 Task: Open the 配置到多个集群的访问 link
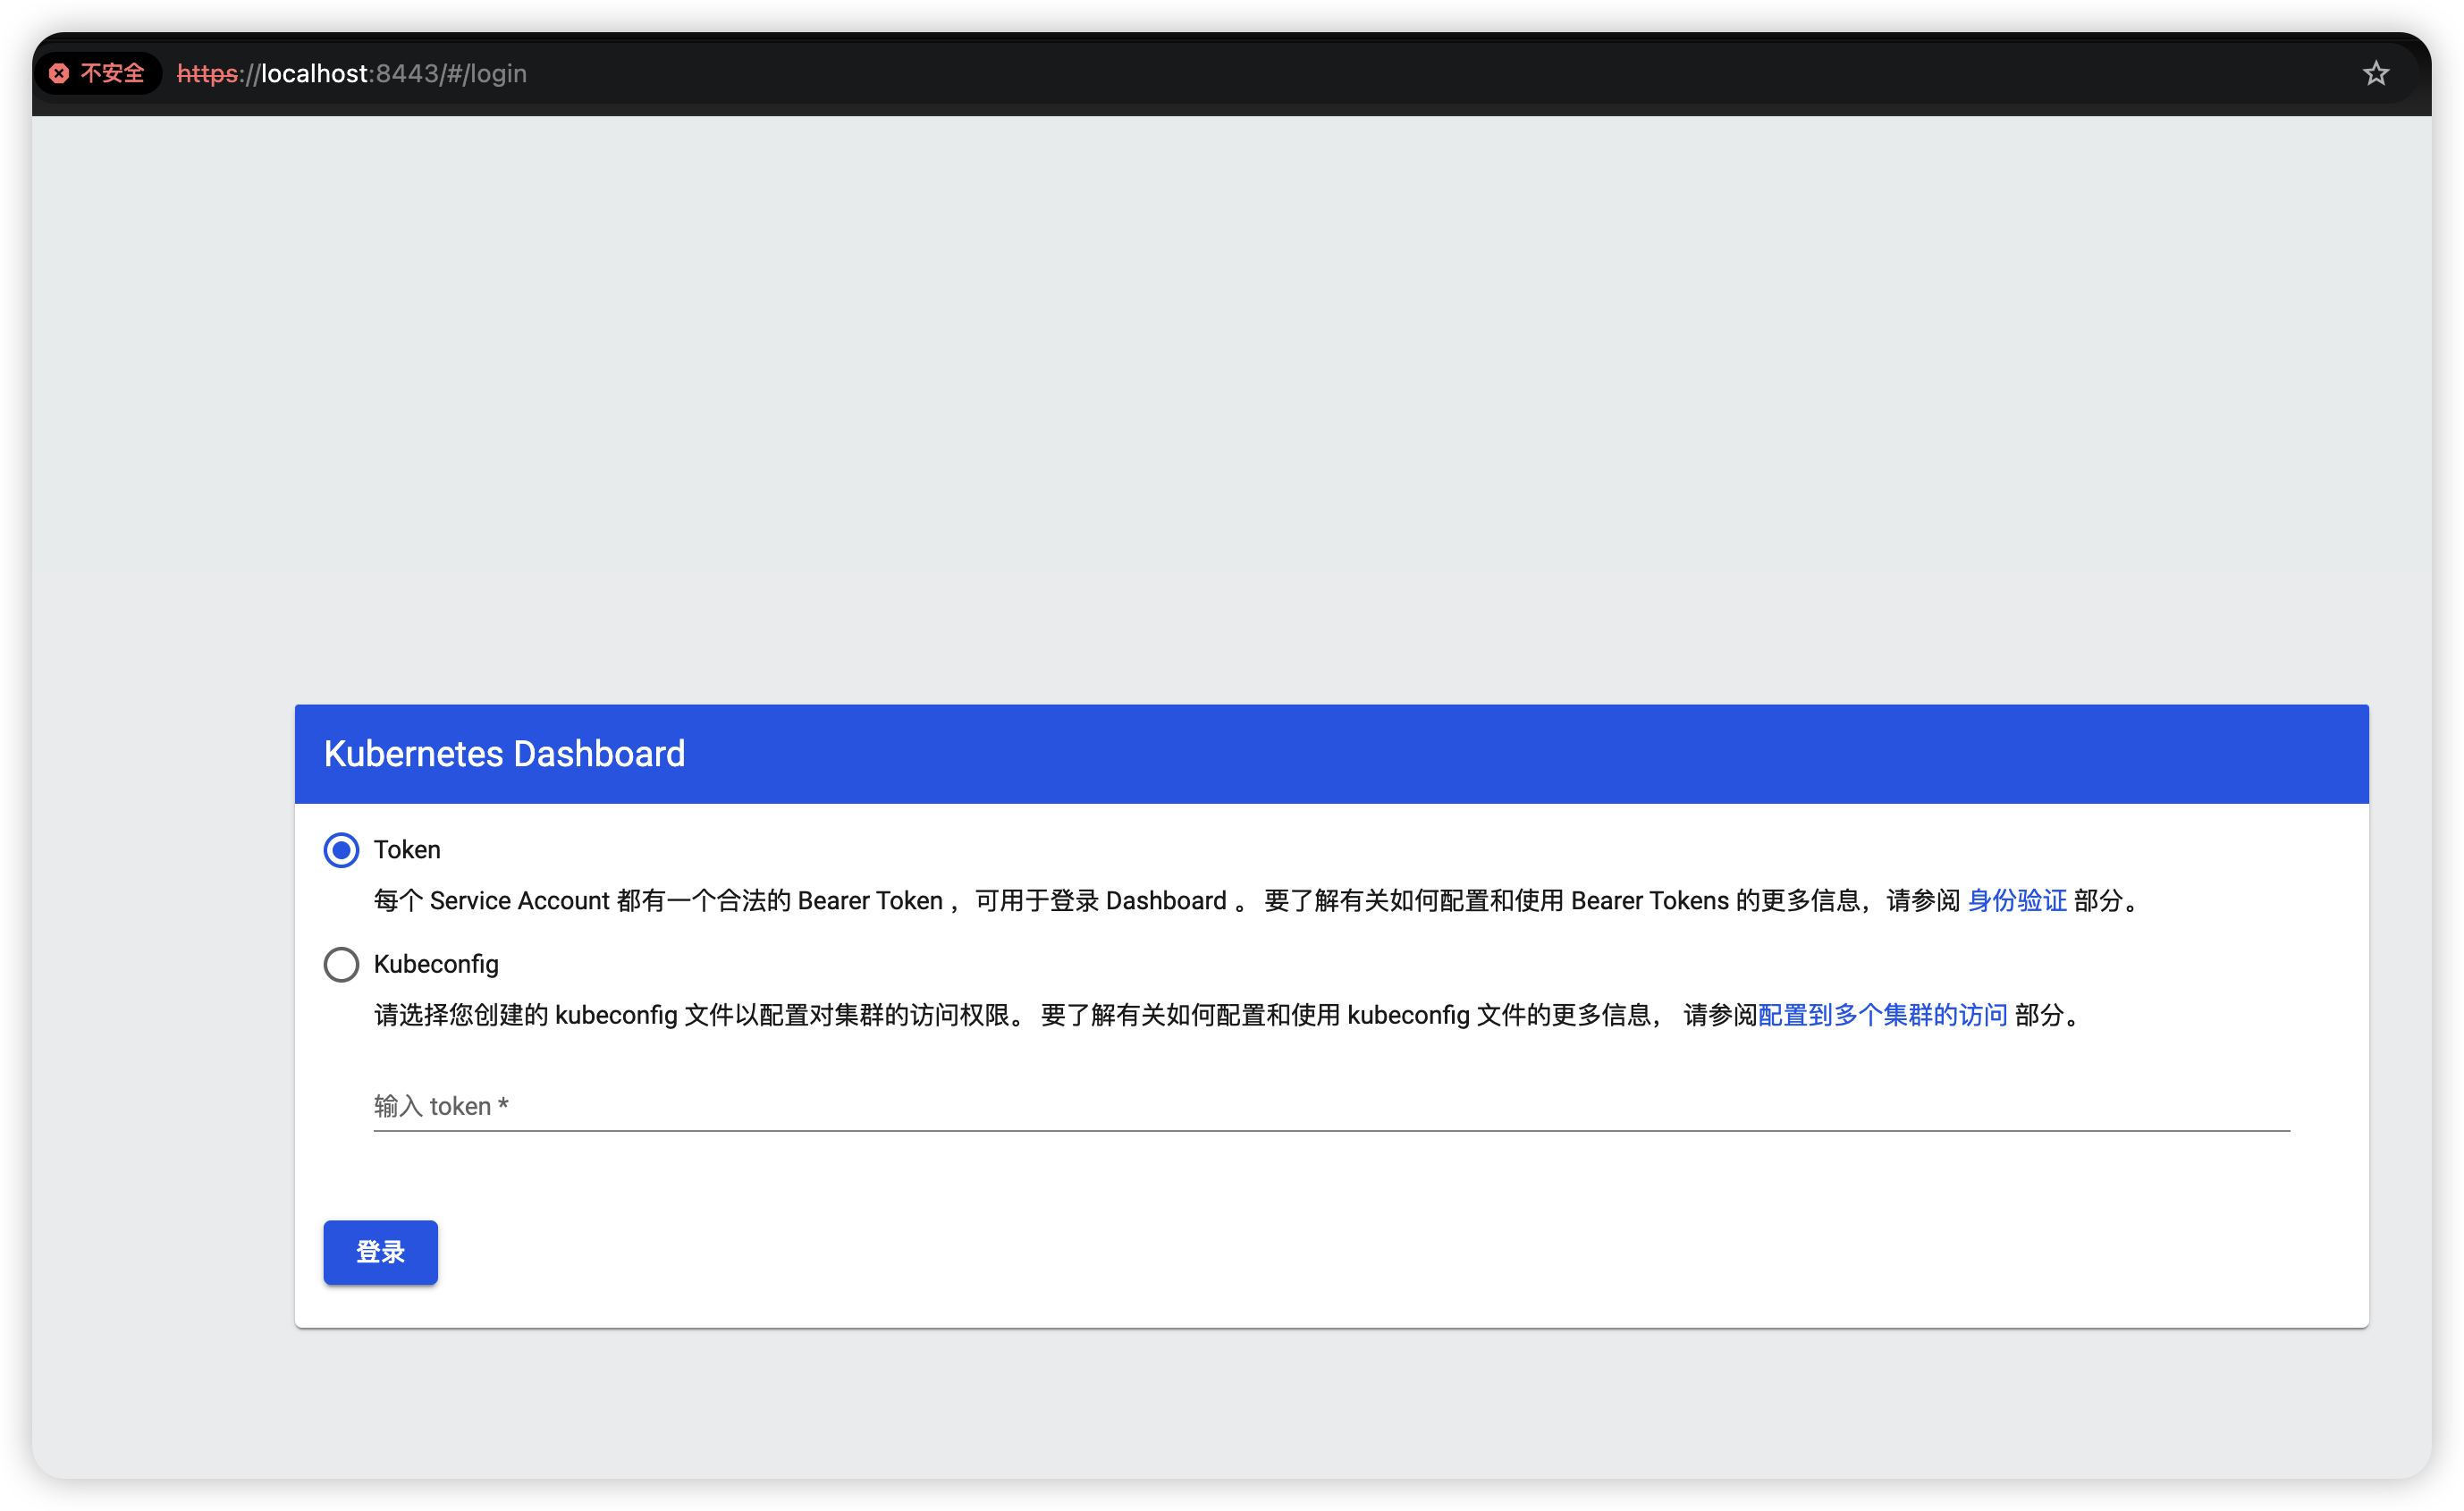coord(1882,1015)
